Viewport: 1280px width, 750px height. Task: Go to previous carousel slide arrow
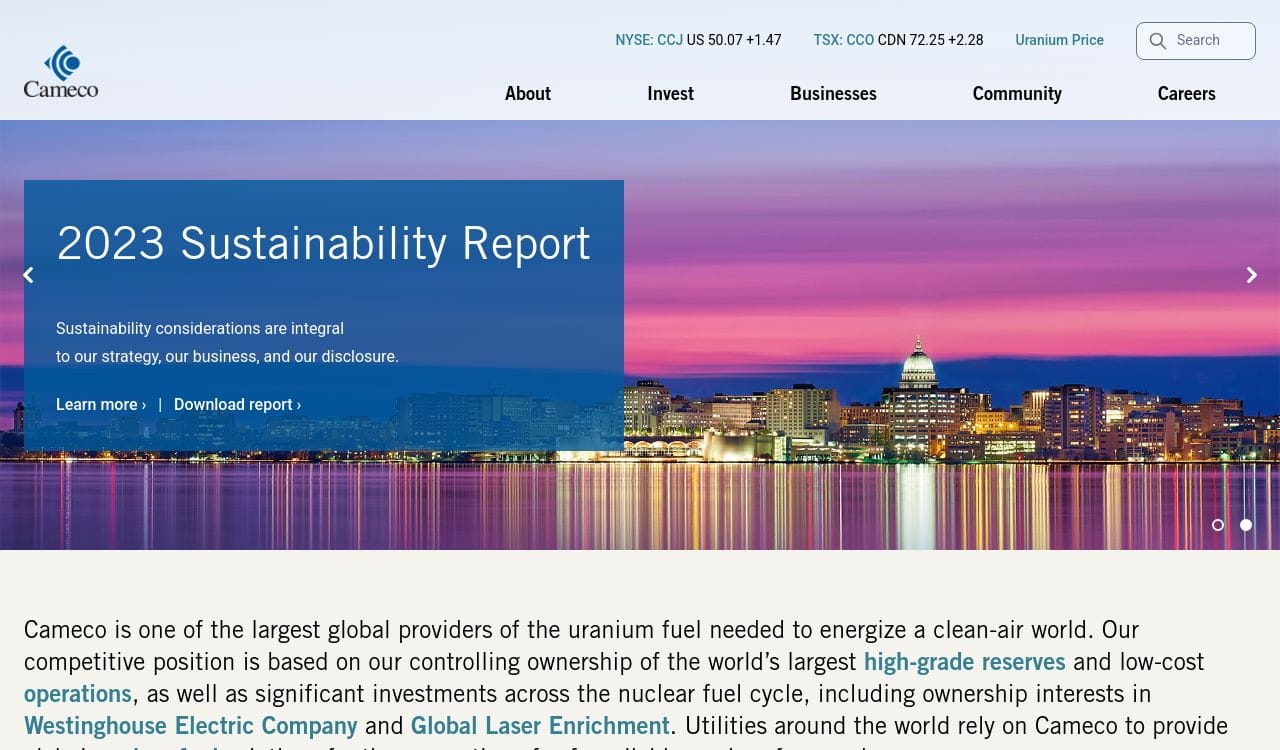click(x=28, y=275)
